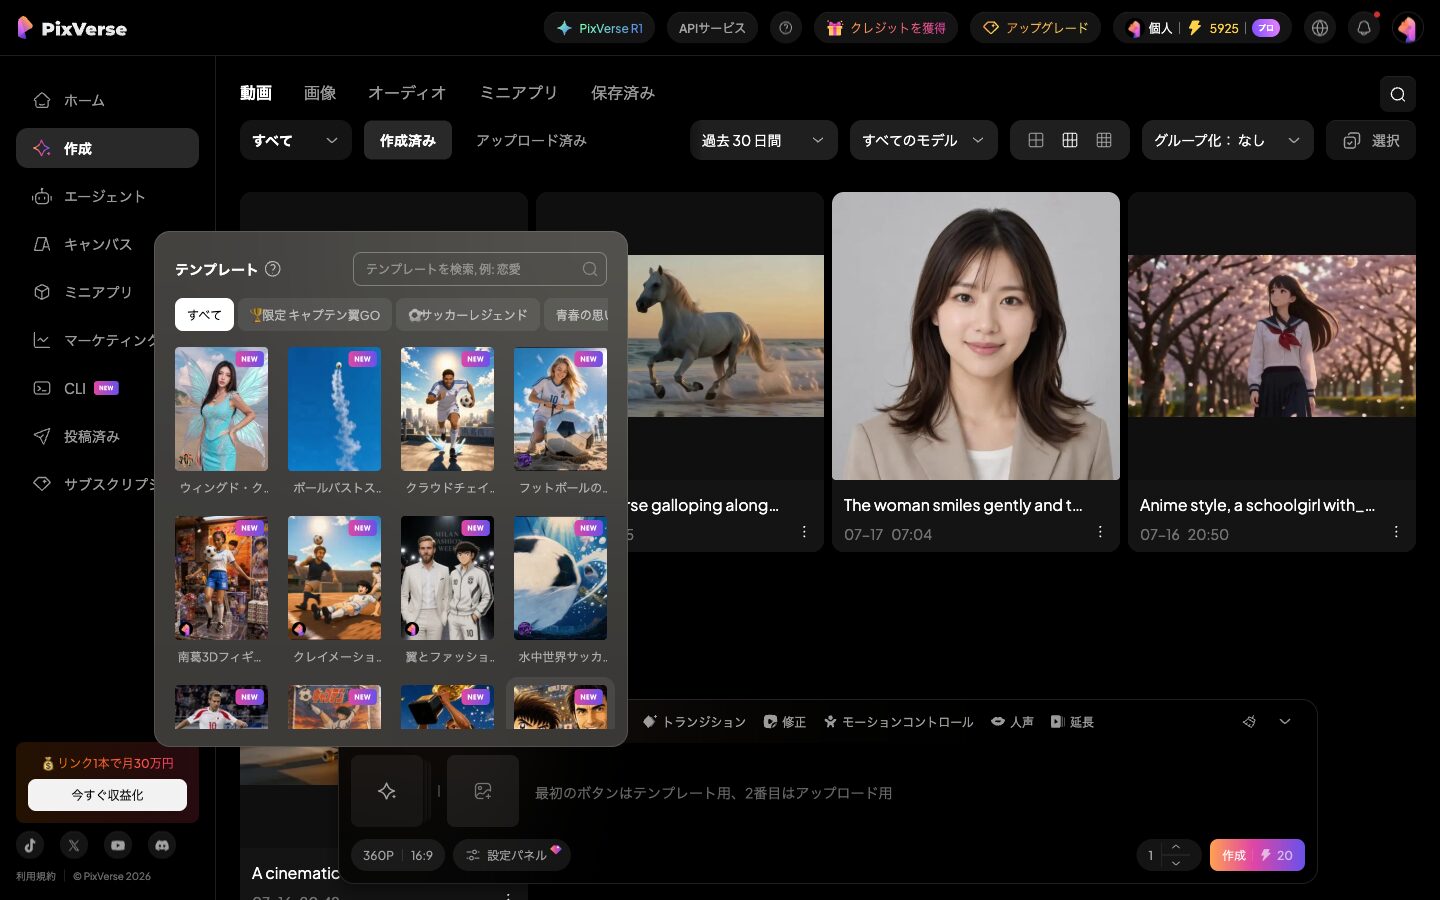Click the pin icon in the creation panel
Screen dimensions: 1440x900
1249,721
